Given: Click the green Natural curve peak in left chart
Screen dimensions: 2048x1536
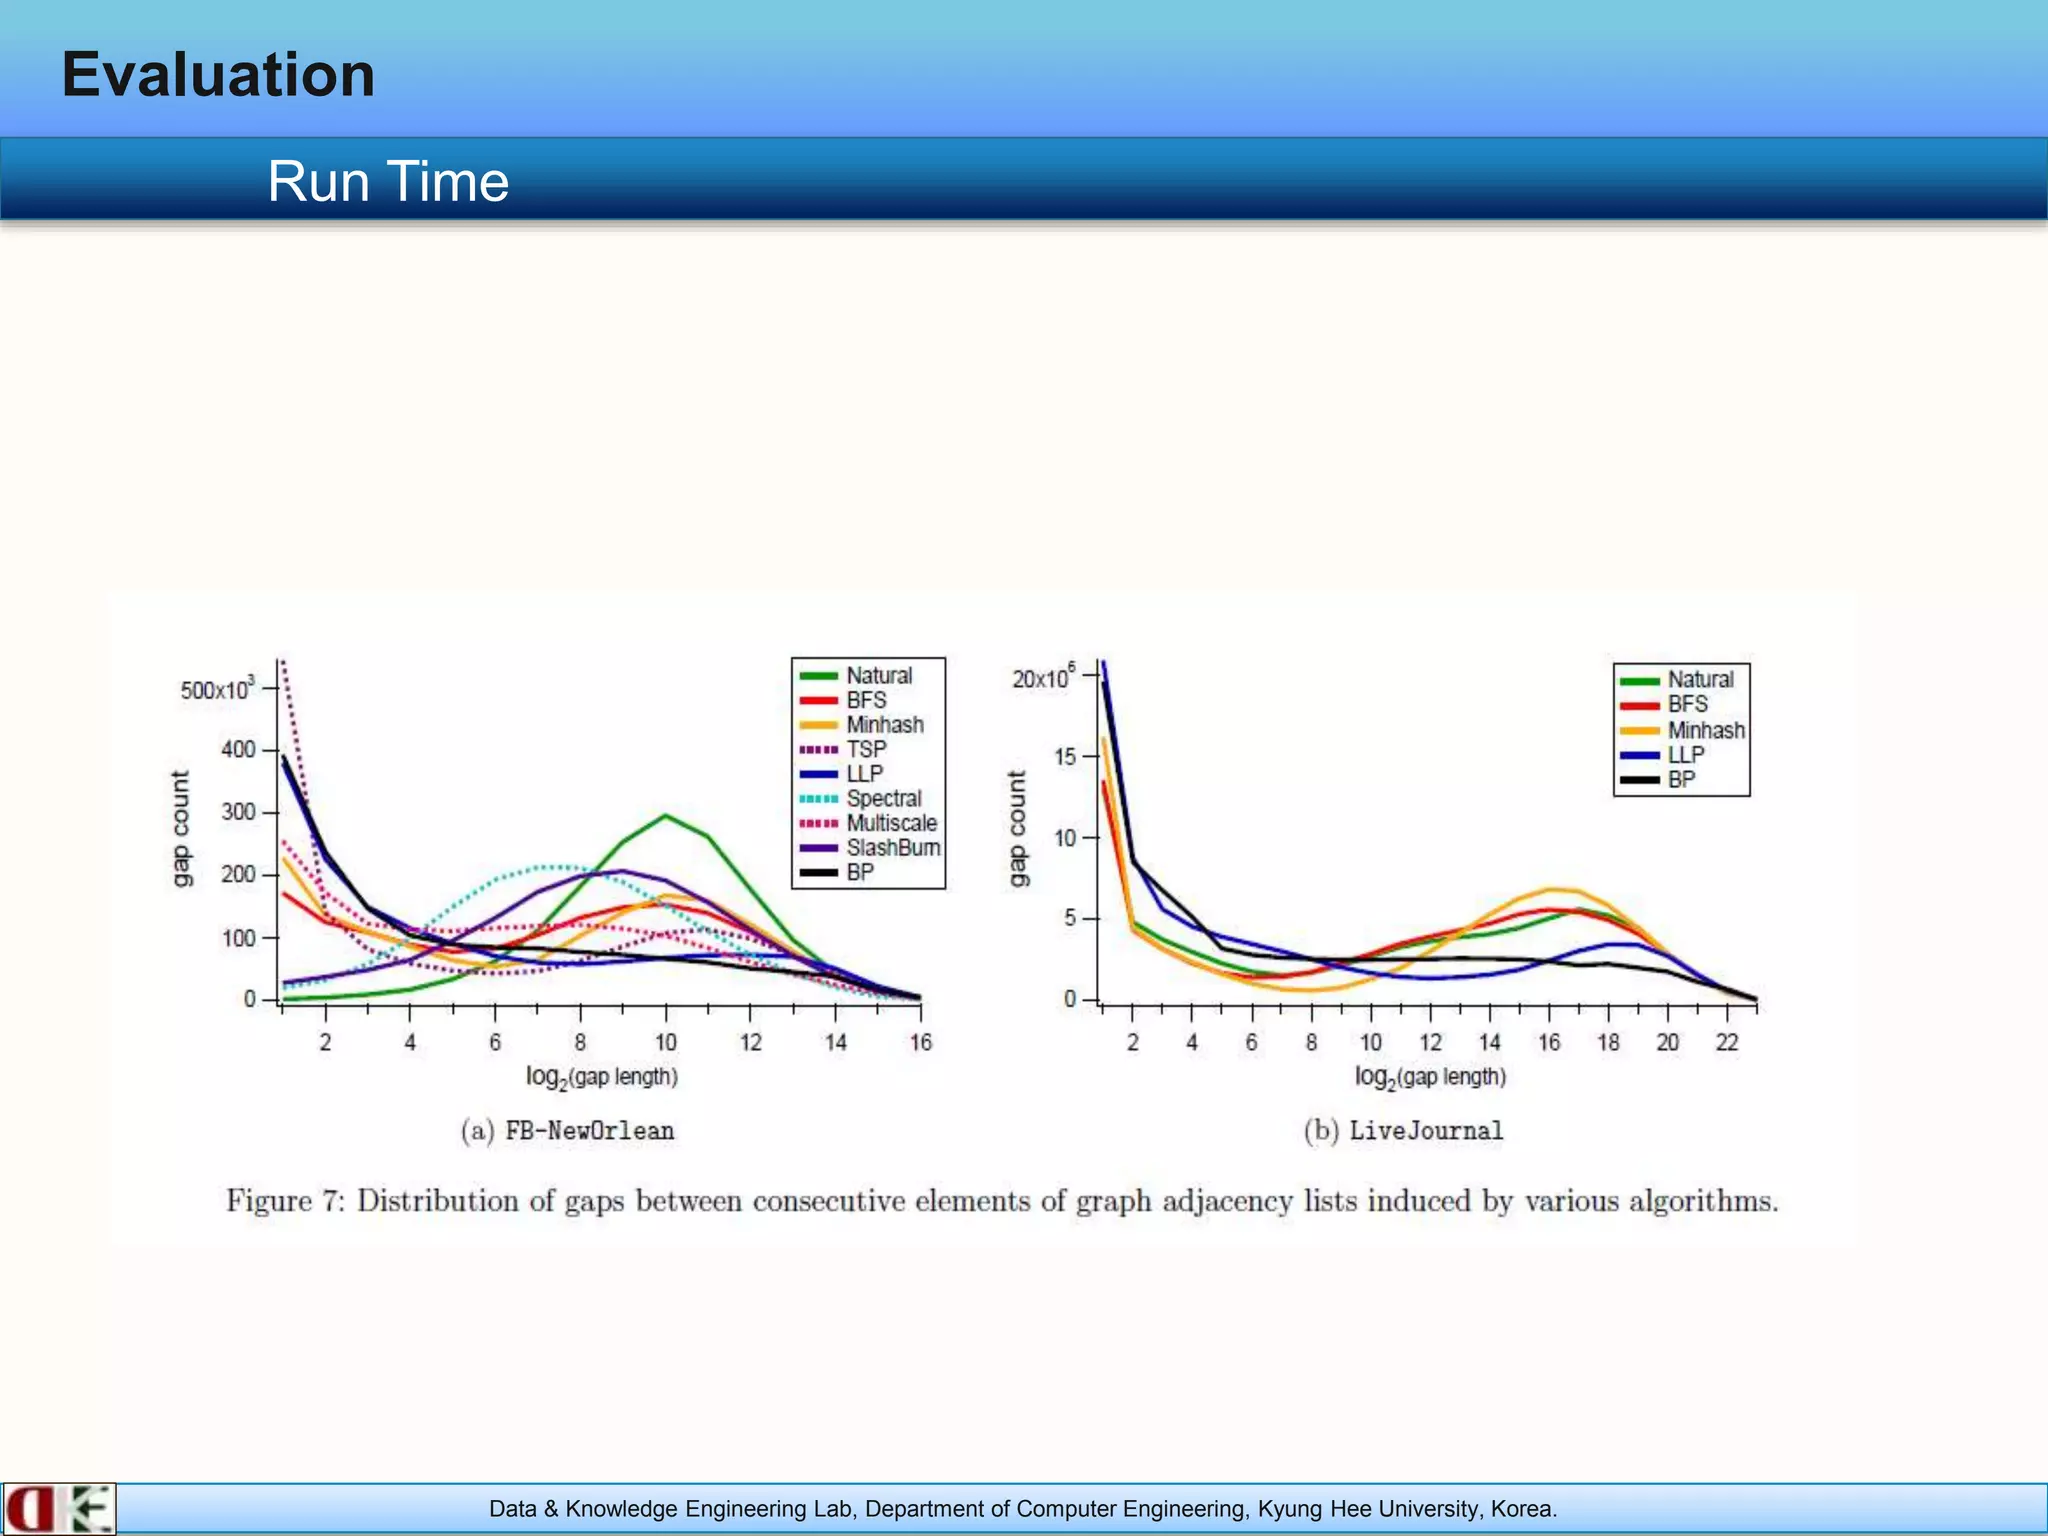Looking at the screenshot, I should click(x=666, y=816).
